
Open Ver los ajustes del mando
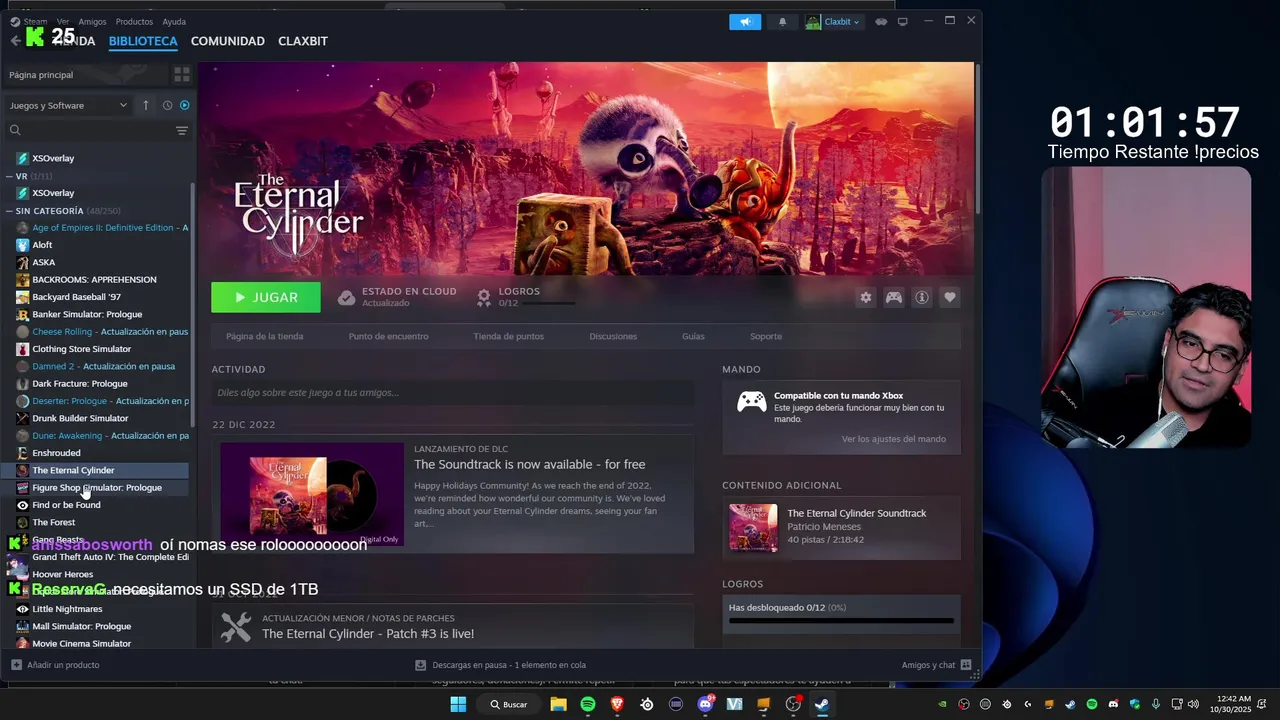(x=893, y=439)
